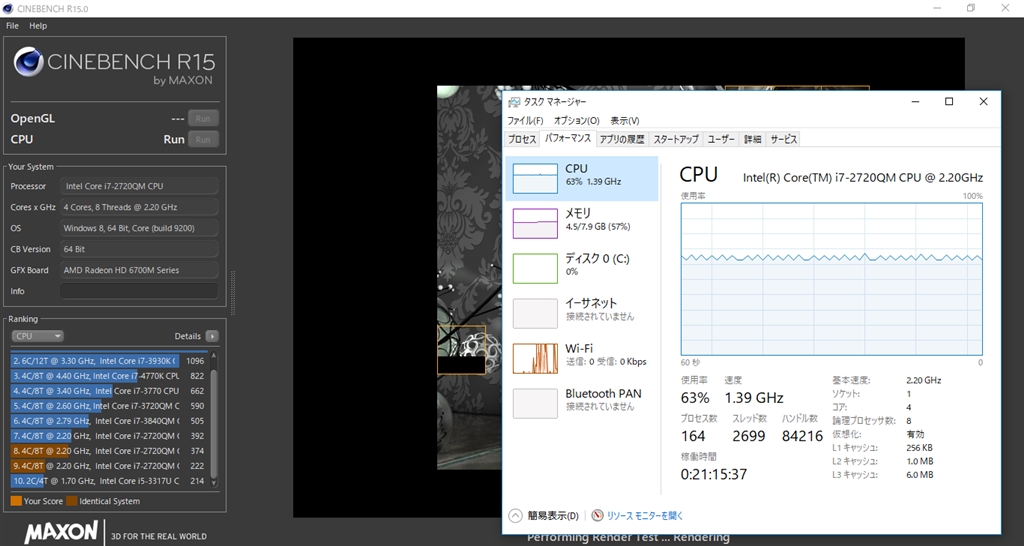Click the ranking list scroll-down arrow
This screenshot has height=546, width=1024.
click(213, 483)
